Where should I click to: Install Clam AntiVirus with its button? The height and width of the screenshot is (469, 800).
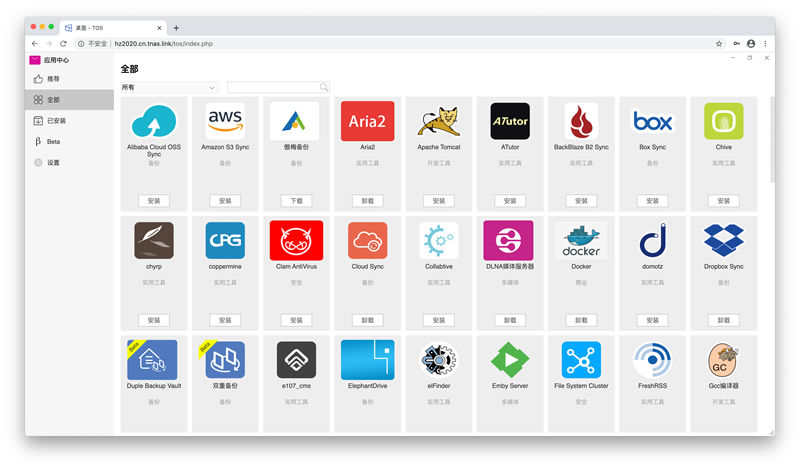296,320
